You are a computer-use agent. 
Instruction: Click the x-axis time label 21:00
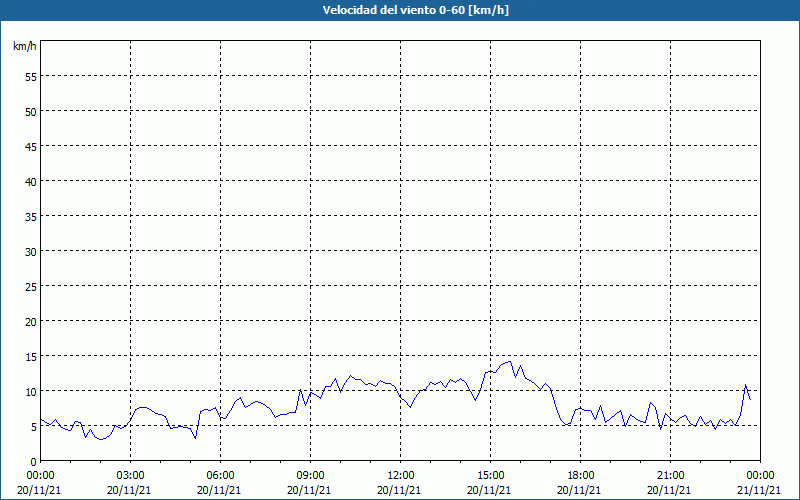(x=670, y=476)
